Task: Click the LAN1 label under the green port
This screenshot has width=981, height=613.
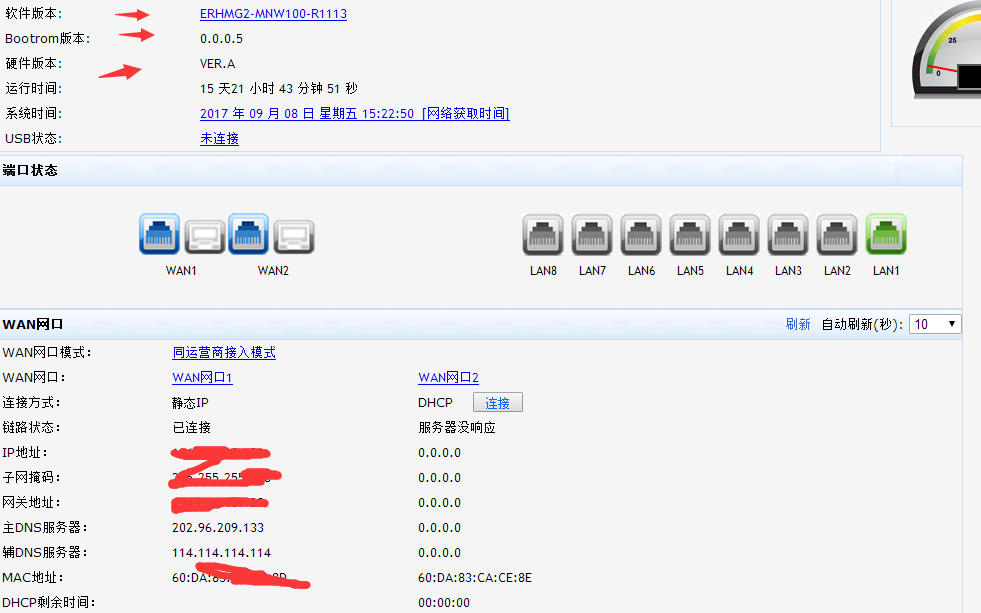Action: tap(886, 271)
